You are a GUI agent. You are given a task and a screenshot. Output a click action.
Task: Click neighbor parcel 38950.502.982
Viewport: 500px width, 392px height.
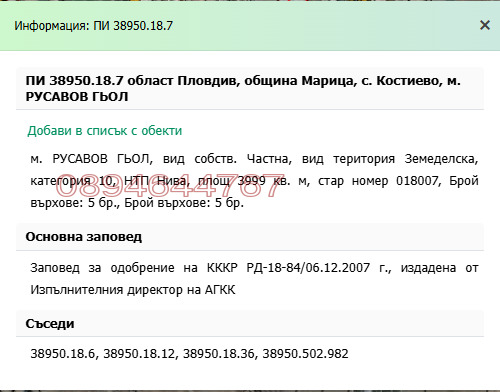tap(305, 353)
